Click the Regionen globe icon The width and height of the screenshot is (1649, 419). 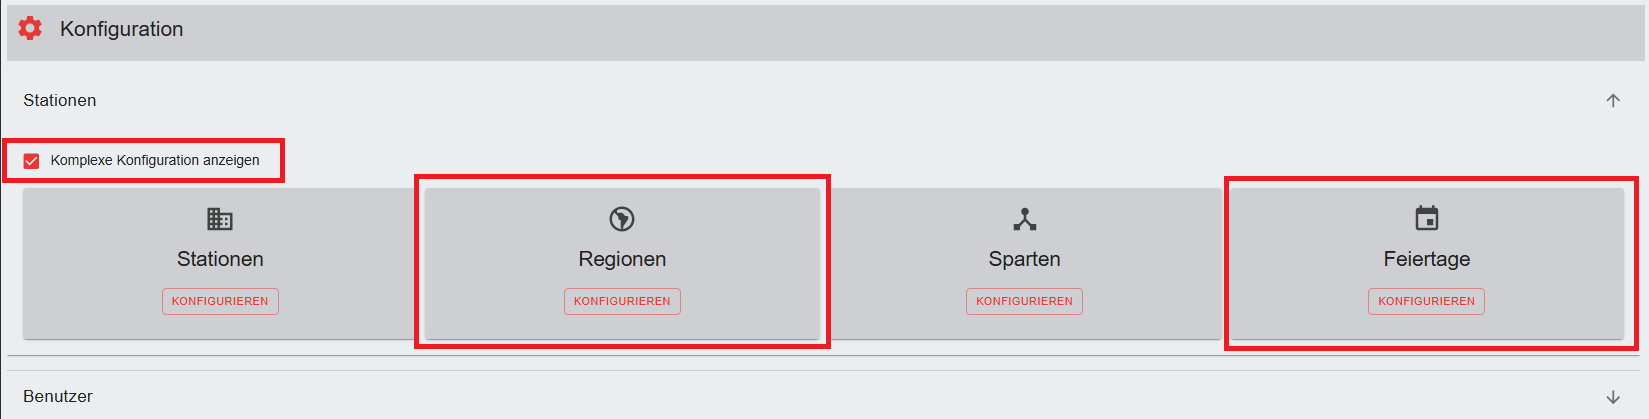pos(622,218)
